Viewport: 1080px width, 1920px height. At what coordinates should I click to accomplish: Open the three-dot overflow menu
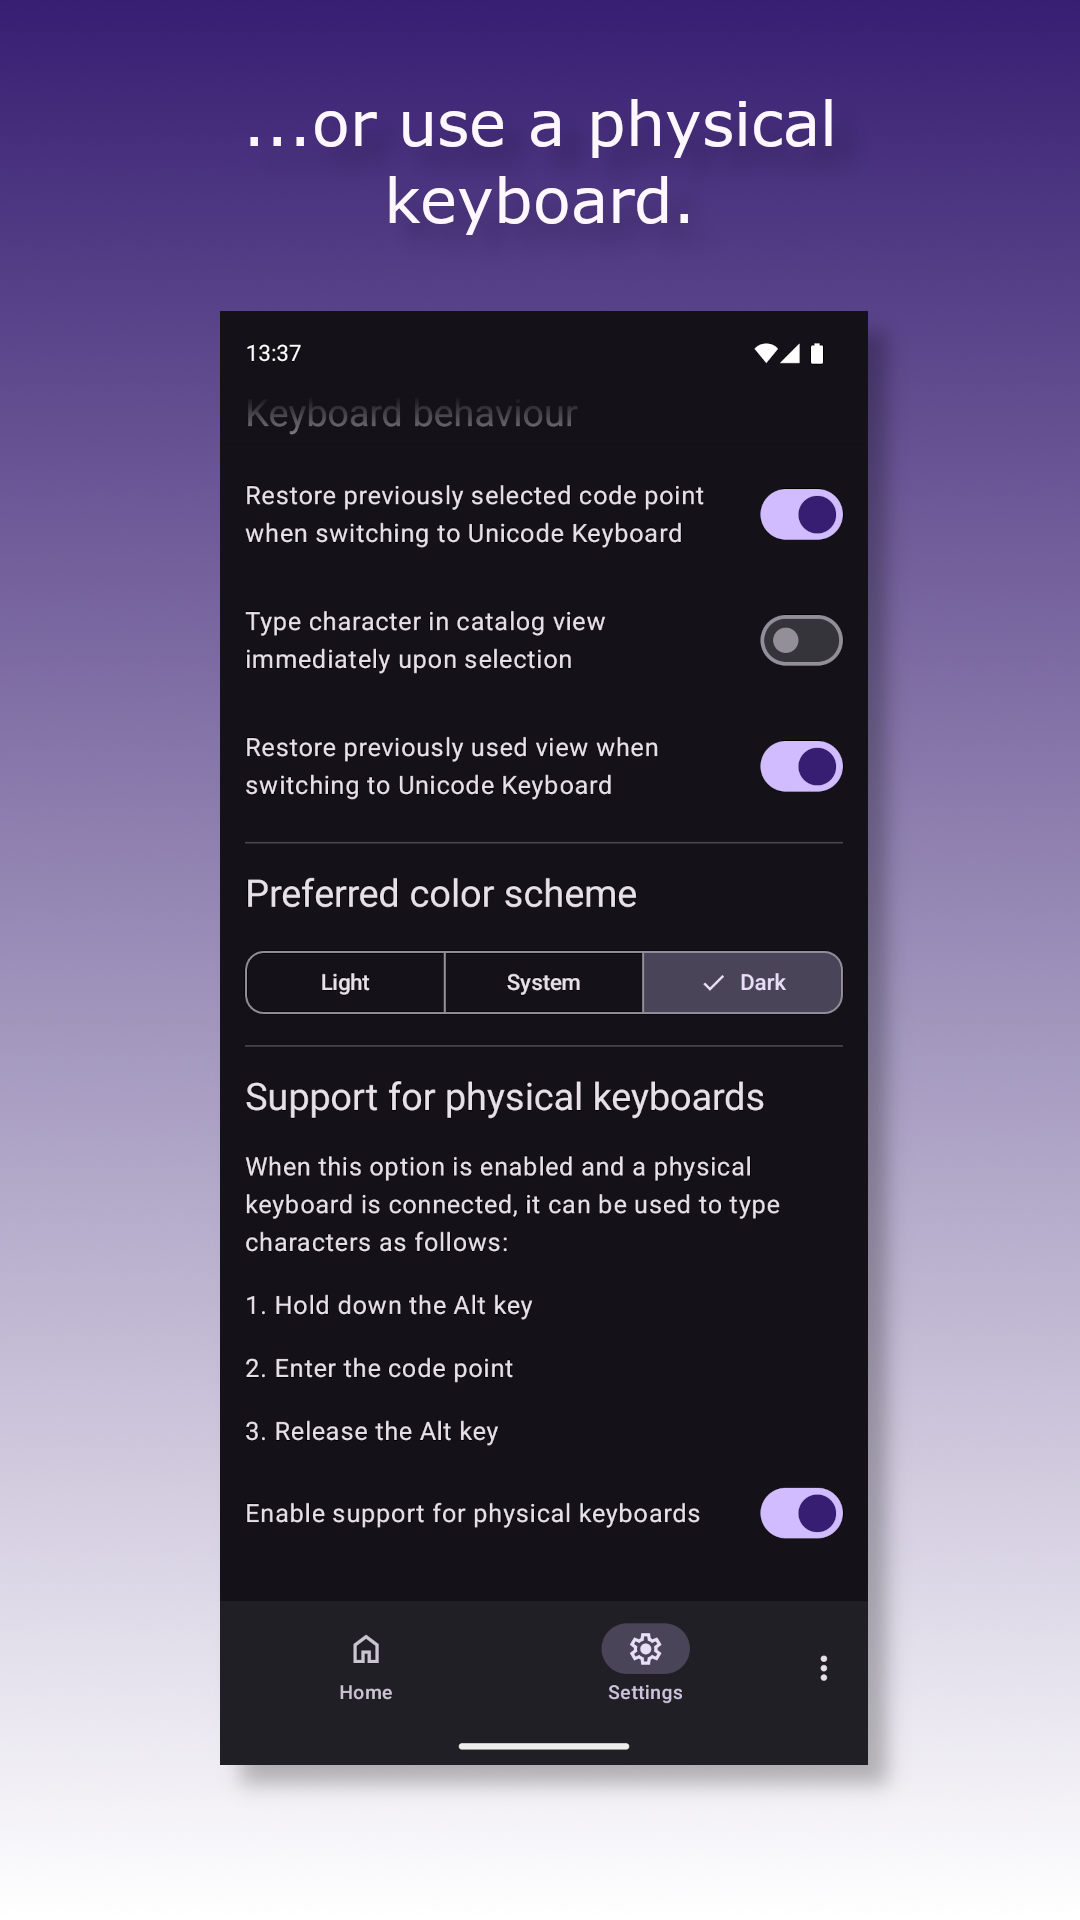pos(824,1668)
